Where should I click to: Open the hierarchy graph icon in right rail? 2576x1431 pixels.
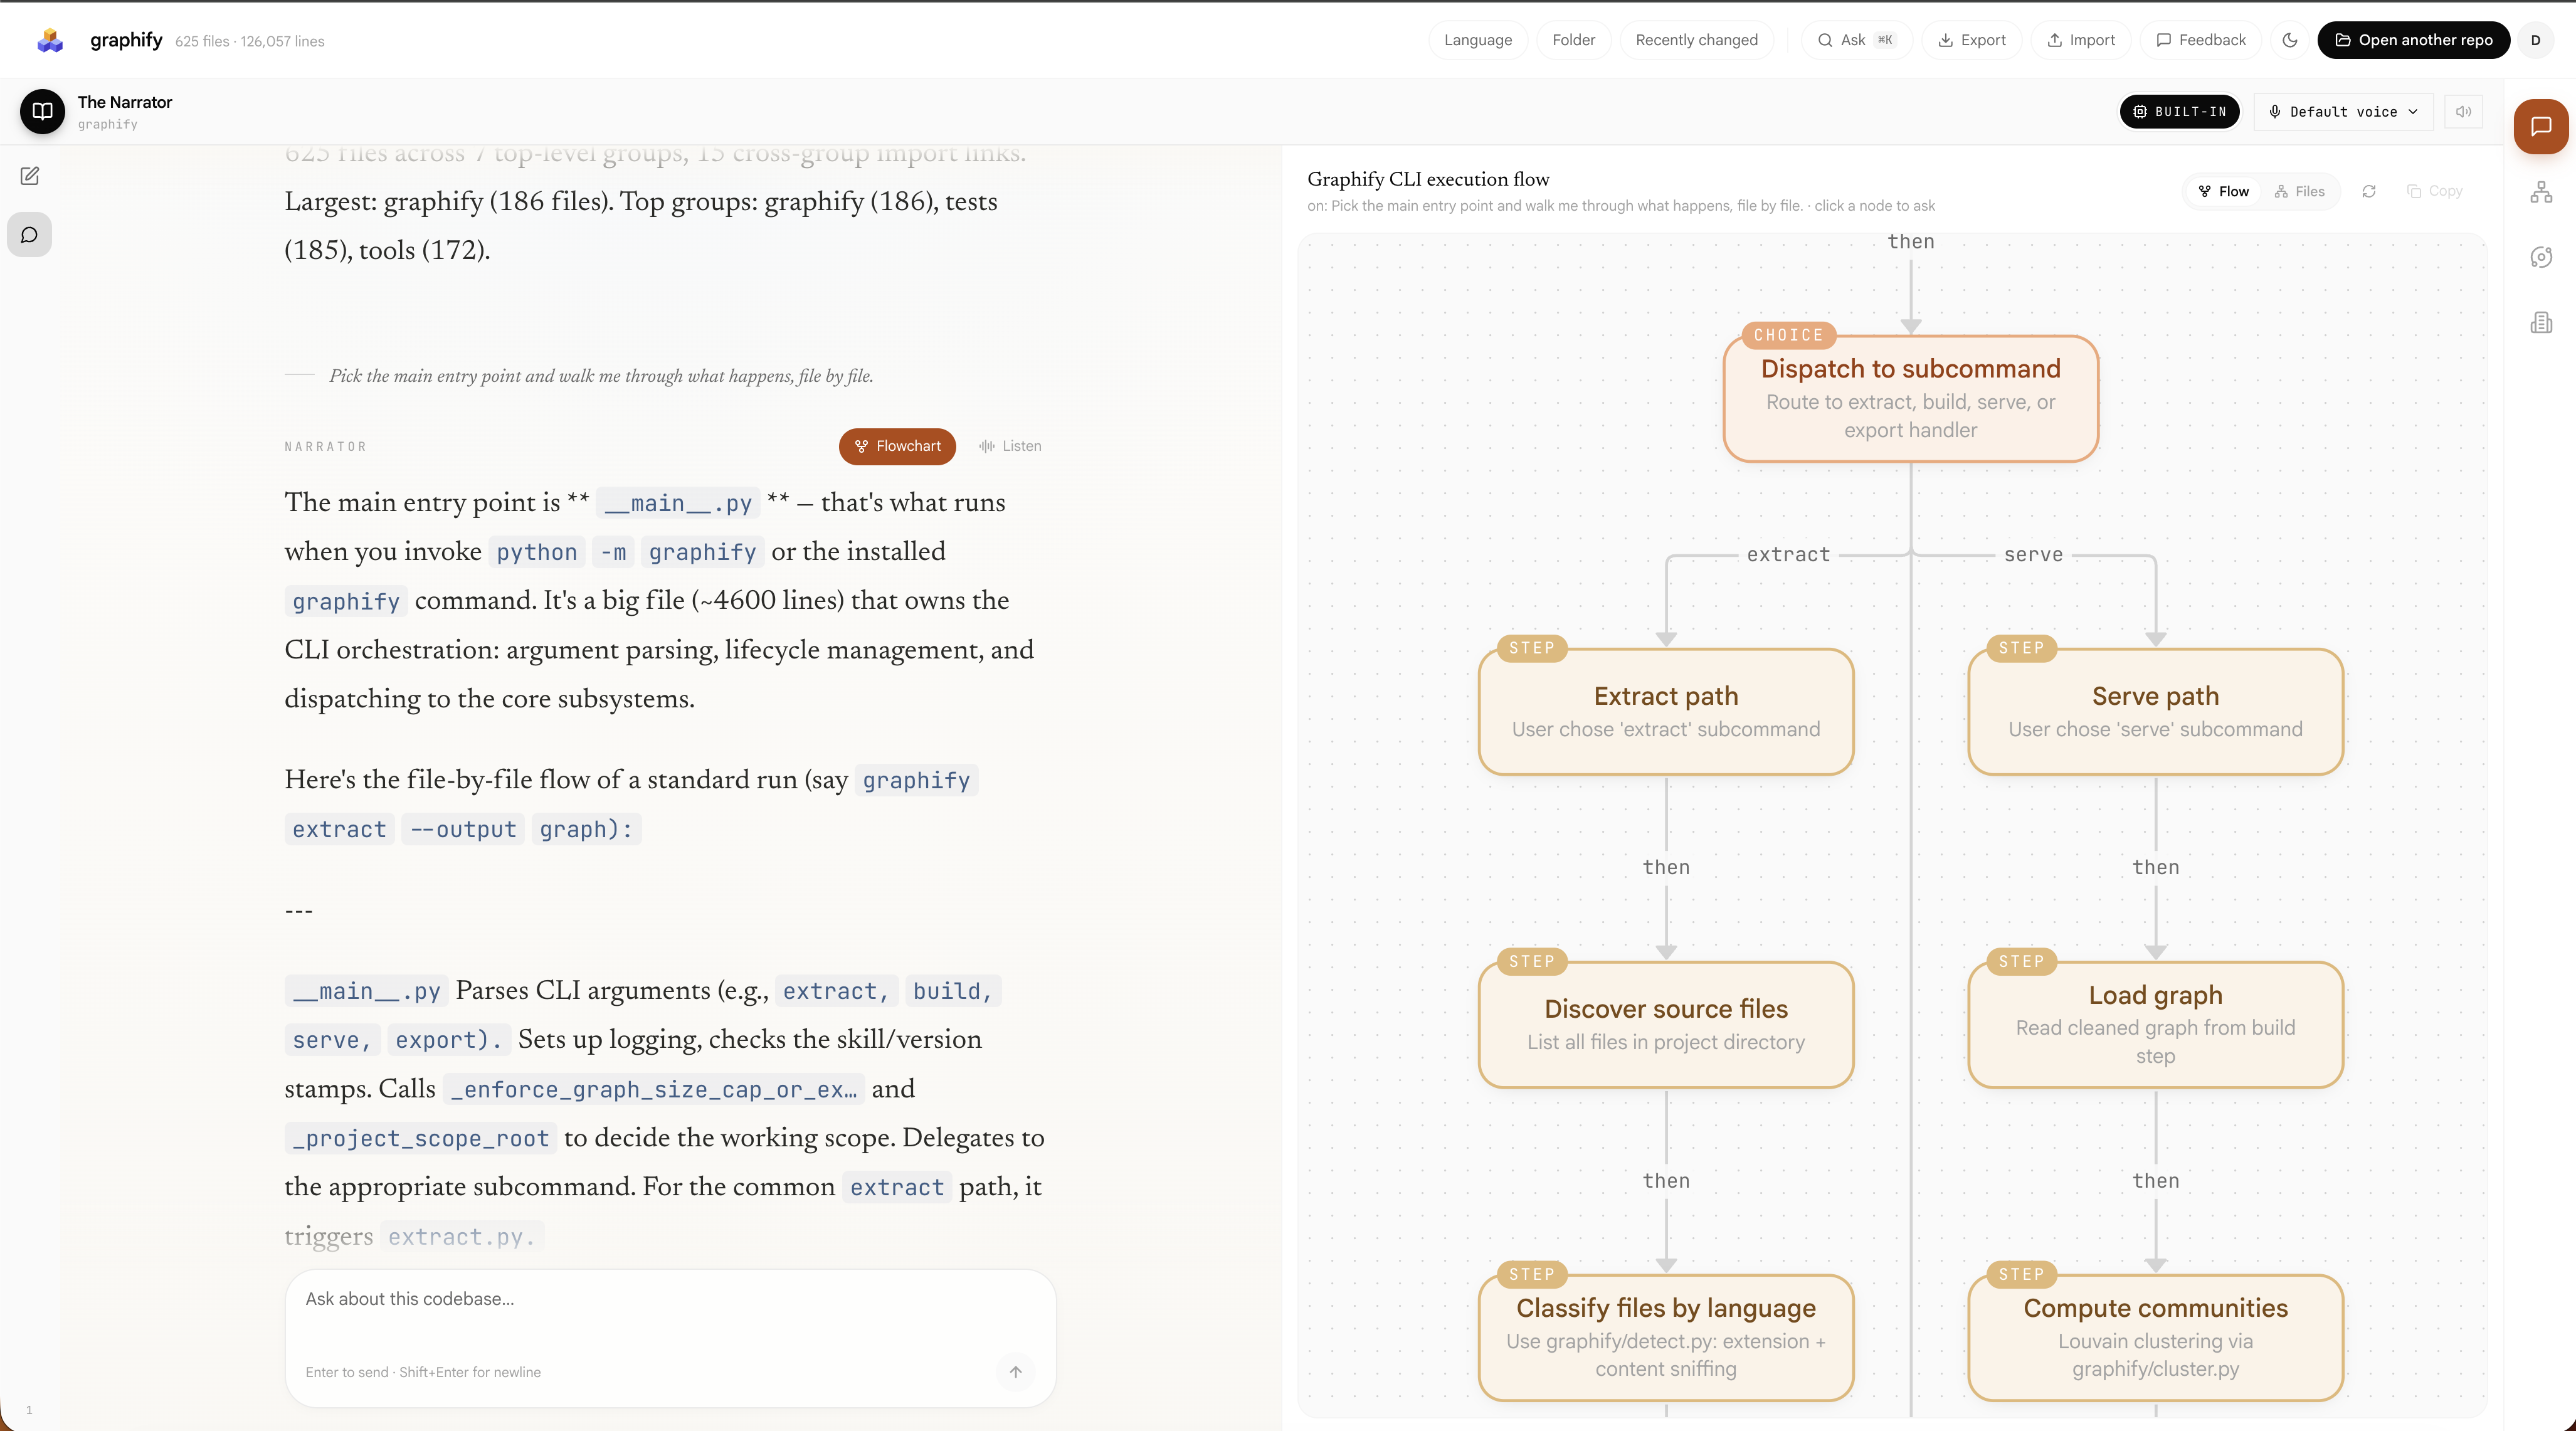[2541, 192]
